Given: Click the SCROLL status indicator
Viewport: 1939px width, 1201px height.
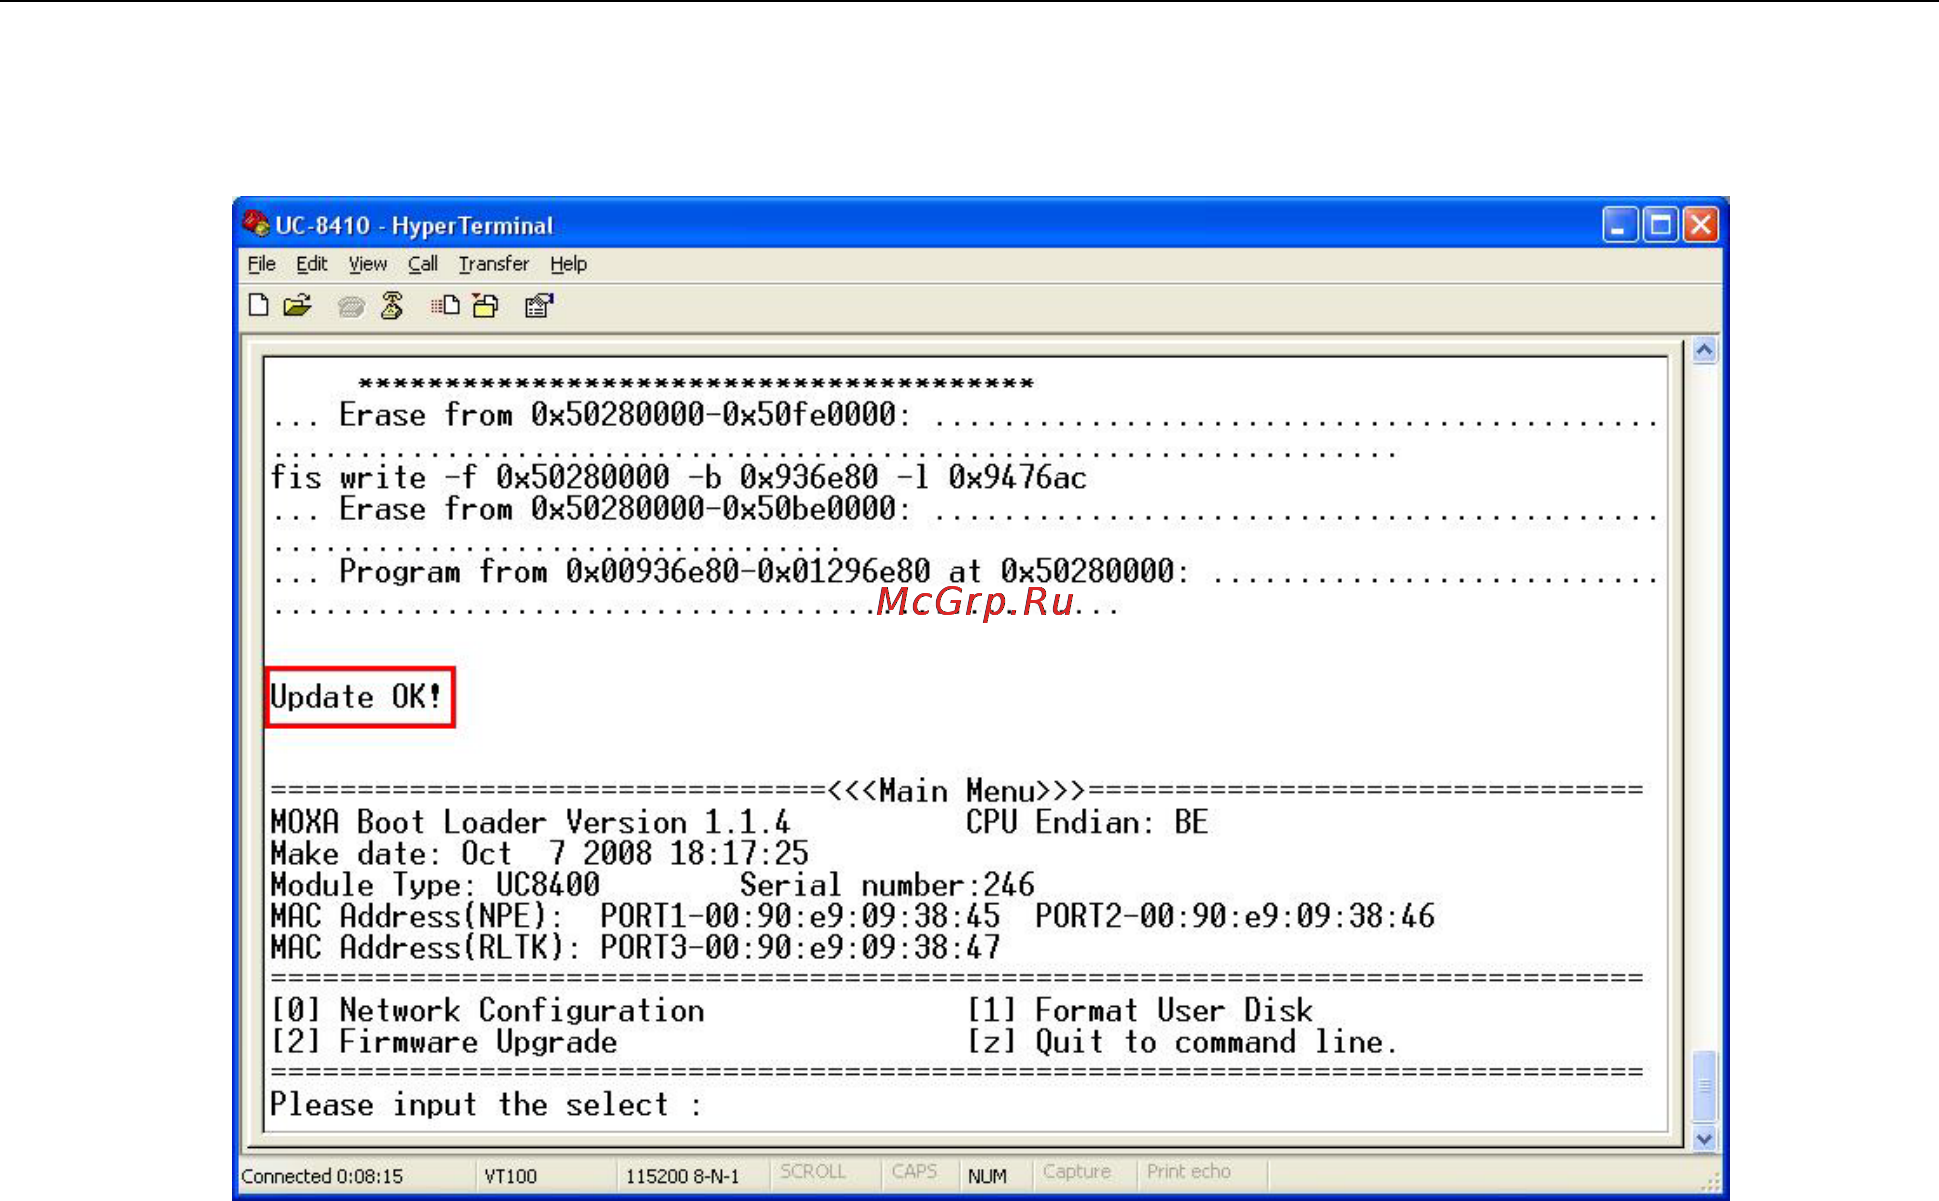Looking at the screenshot, I should click(x=813, y=1171).
